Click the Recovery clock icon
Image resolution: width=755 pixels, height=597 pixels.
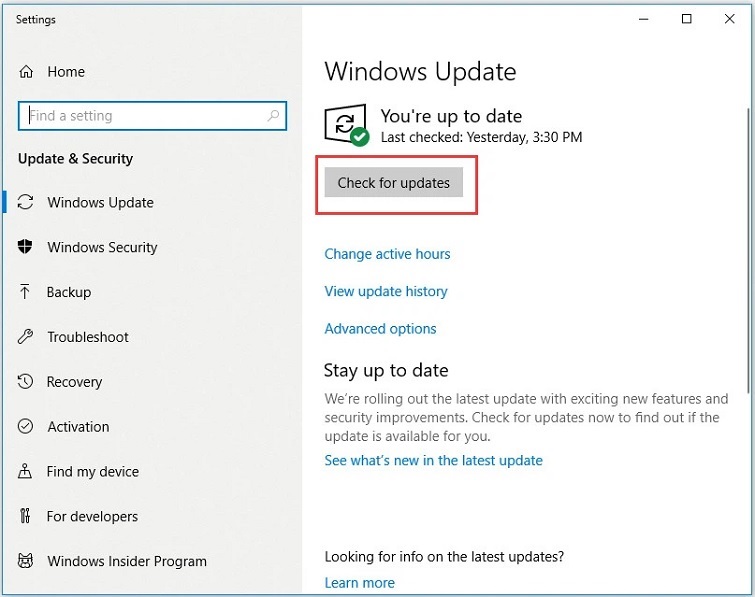pos(26,382)
